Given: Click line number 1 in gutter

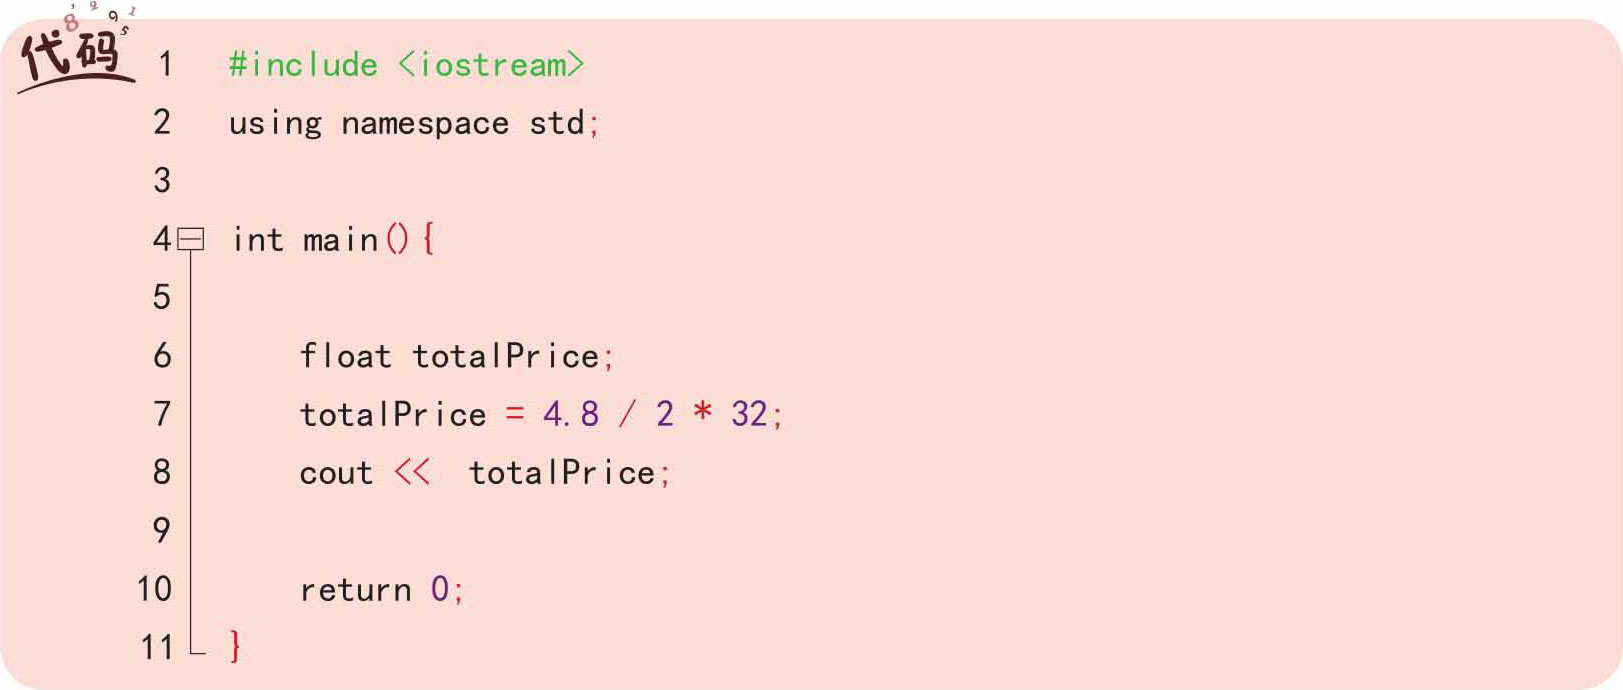Looking at the screenshot, I should pyautogui.click(x=165, y=65).
